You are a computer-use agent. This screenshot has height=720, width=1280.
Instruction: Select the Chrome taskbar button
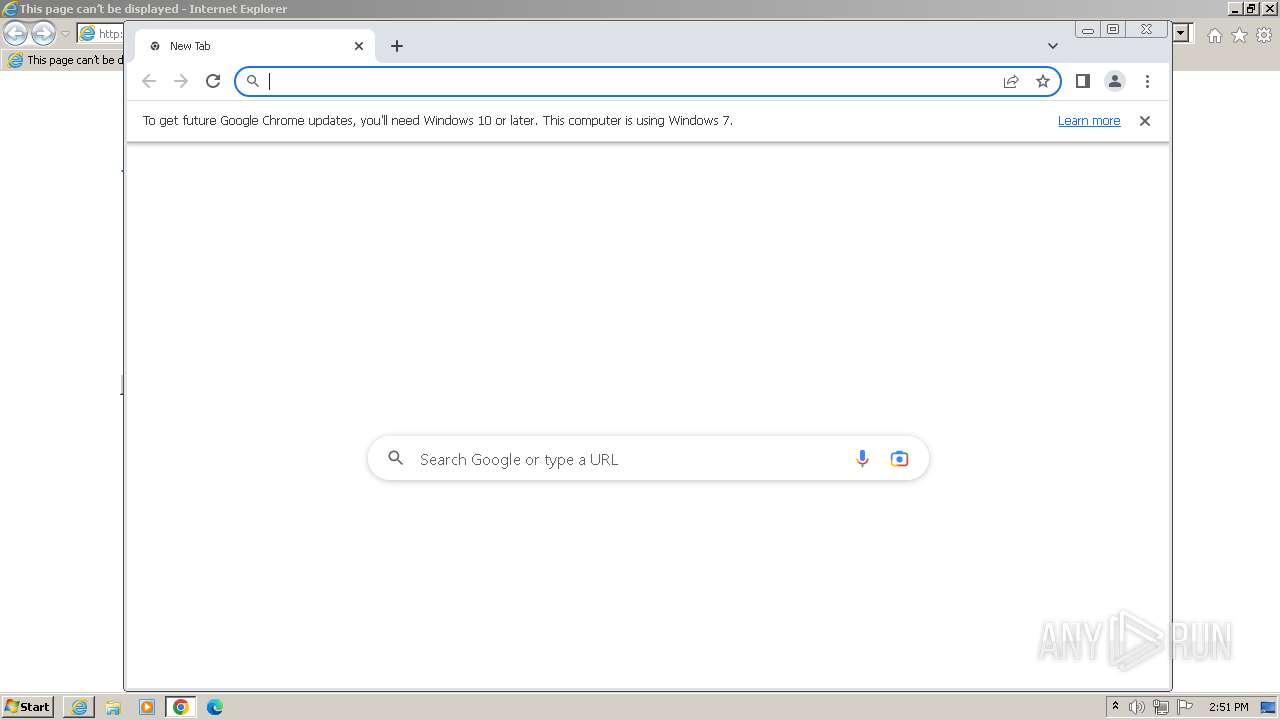pos(181,707)
